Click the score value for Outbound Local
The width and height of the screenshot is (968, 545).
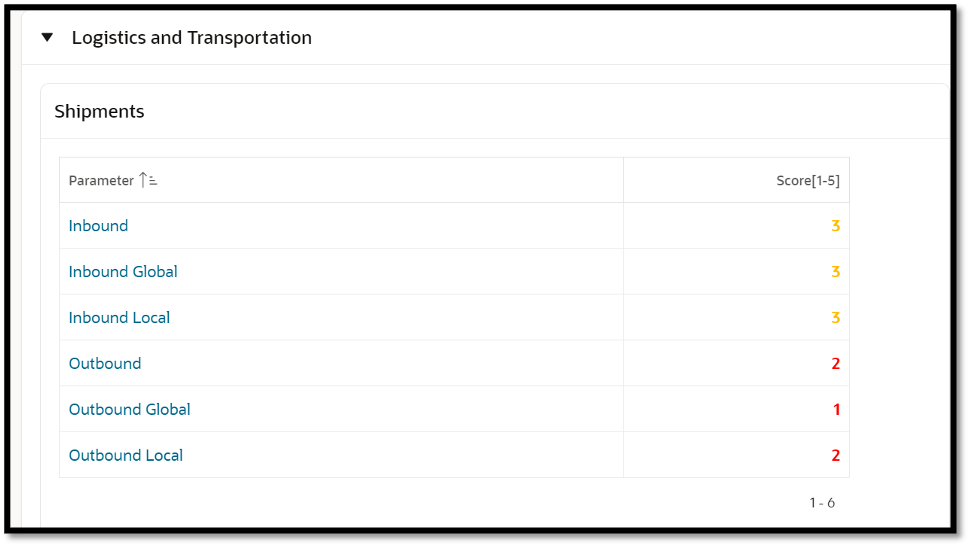coord(835,456)
